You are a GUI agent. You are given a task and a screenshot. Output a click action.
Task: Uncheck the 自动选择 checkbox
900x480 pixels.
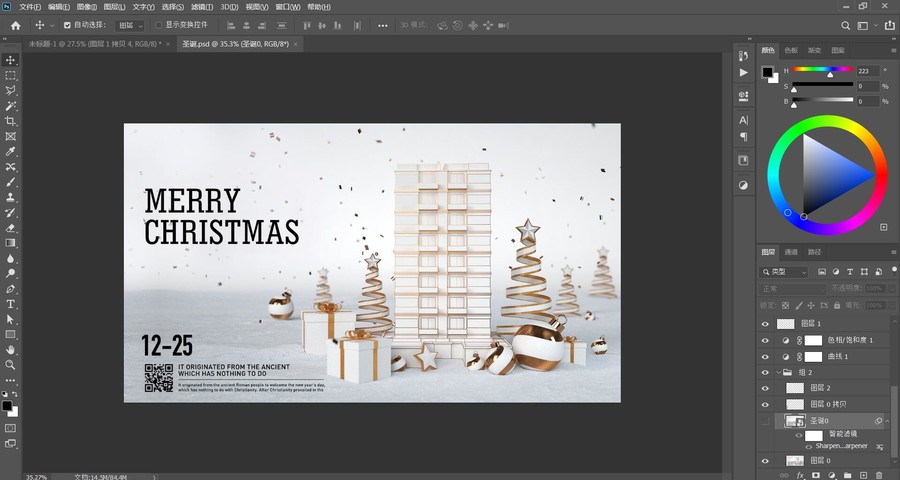67,25
